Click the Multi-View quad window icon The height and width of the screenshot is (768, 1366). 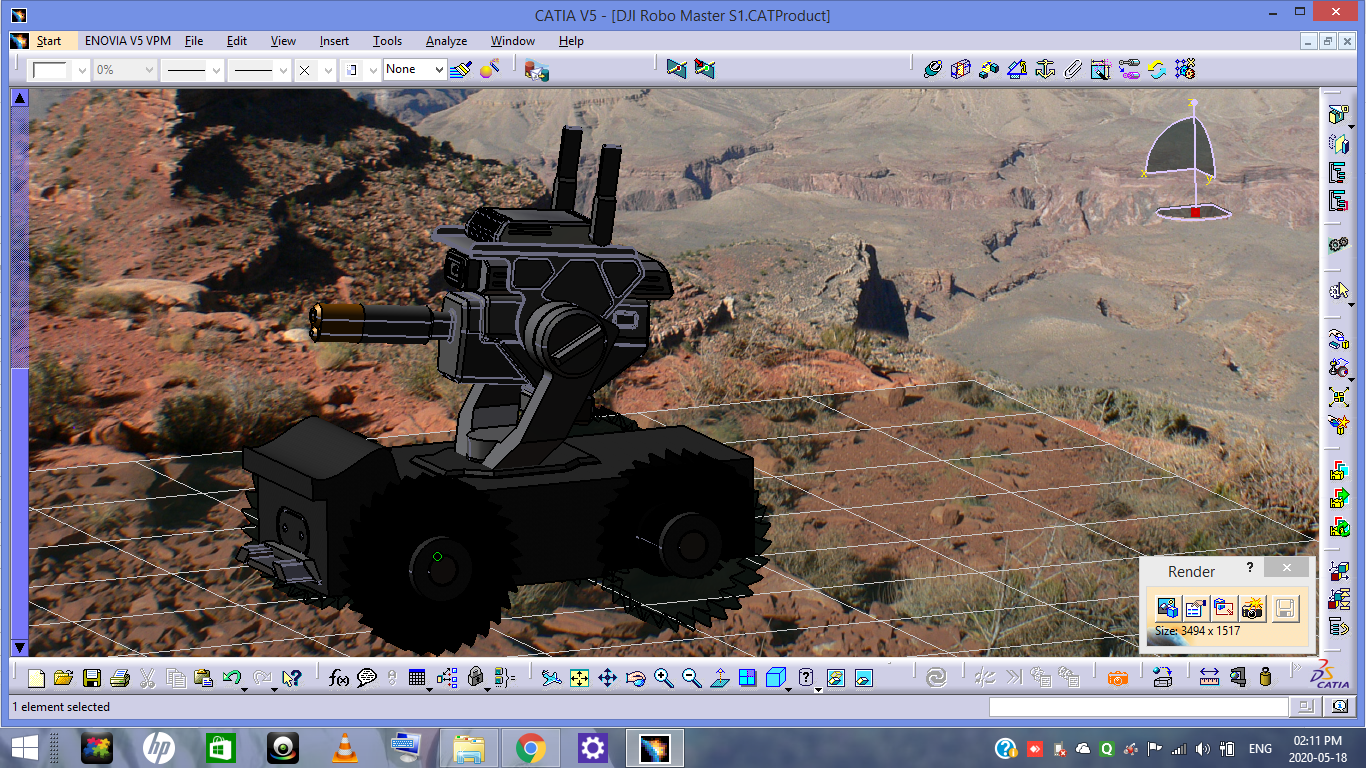click(747, 678)
